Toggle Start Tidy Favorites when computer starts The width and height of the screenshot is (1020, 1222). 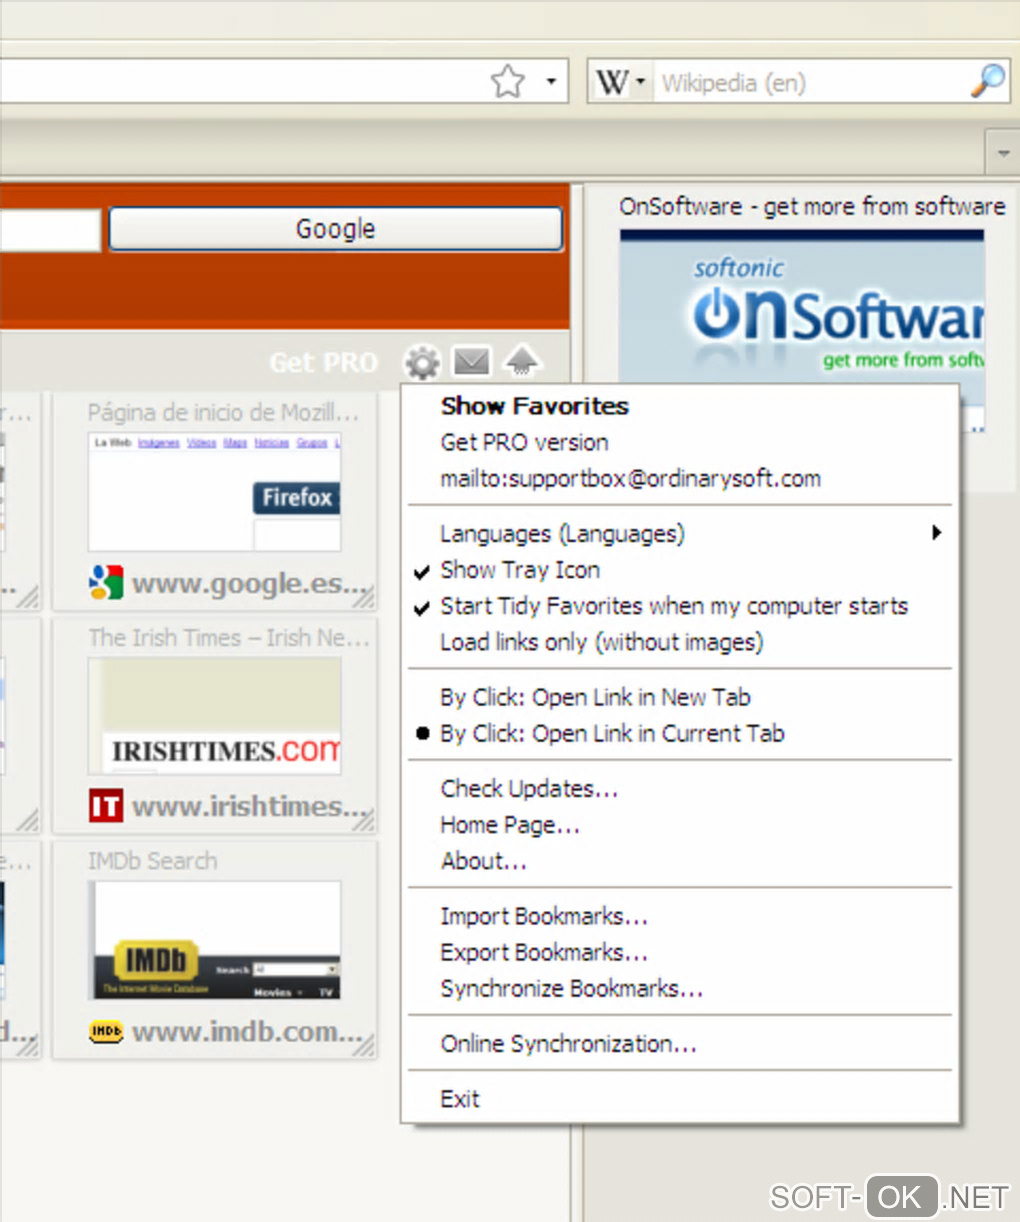[680, 605]
